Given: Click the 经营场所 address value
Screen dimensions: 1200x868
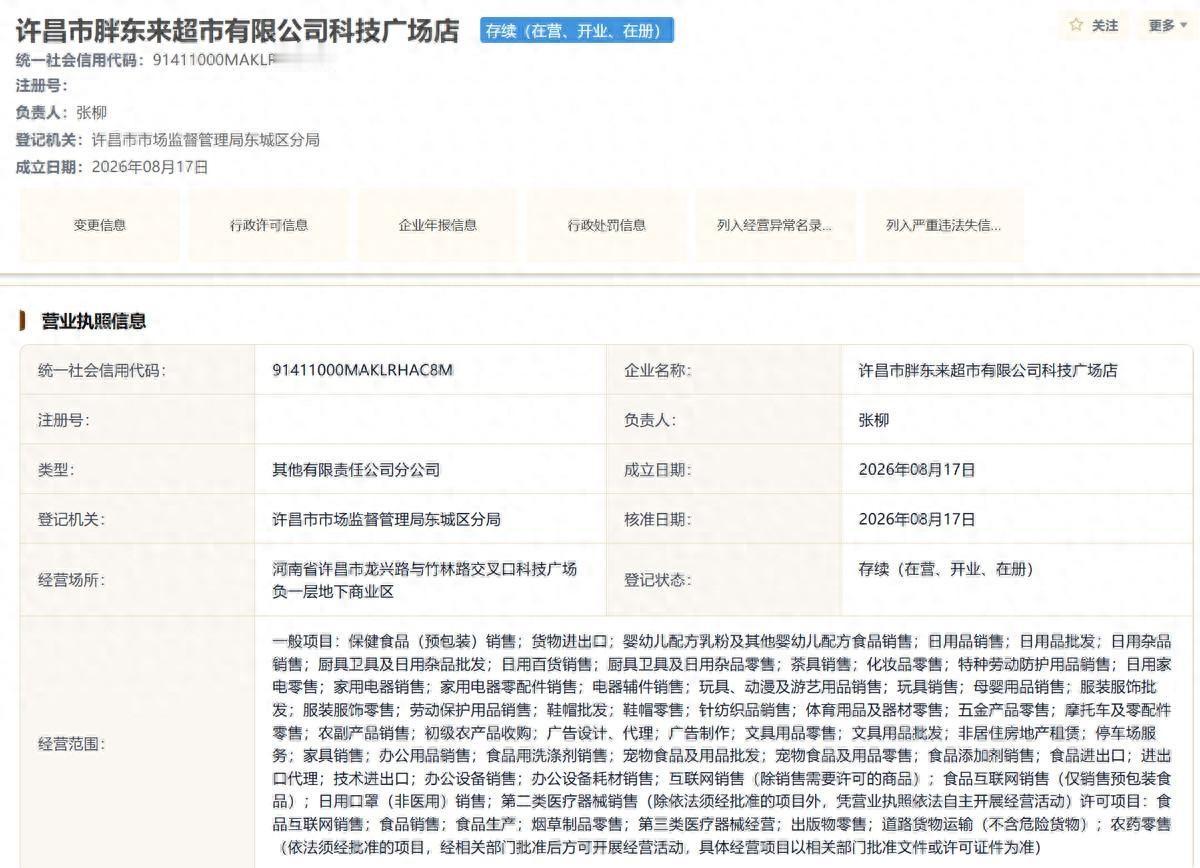Looking at the screenshot, I should point(424,579).
